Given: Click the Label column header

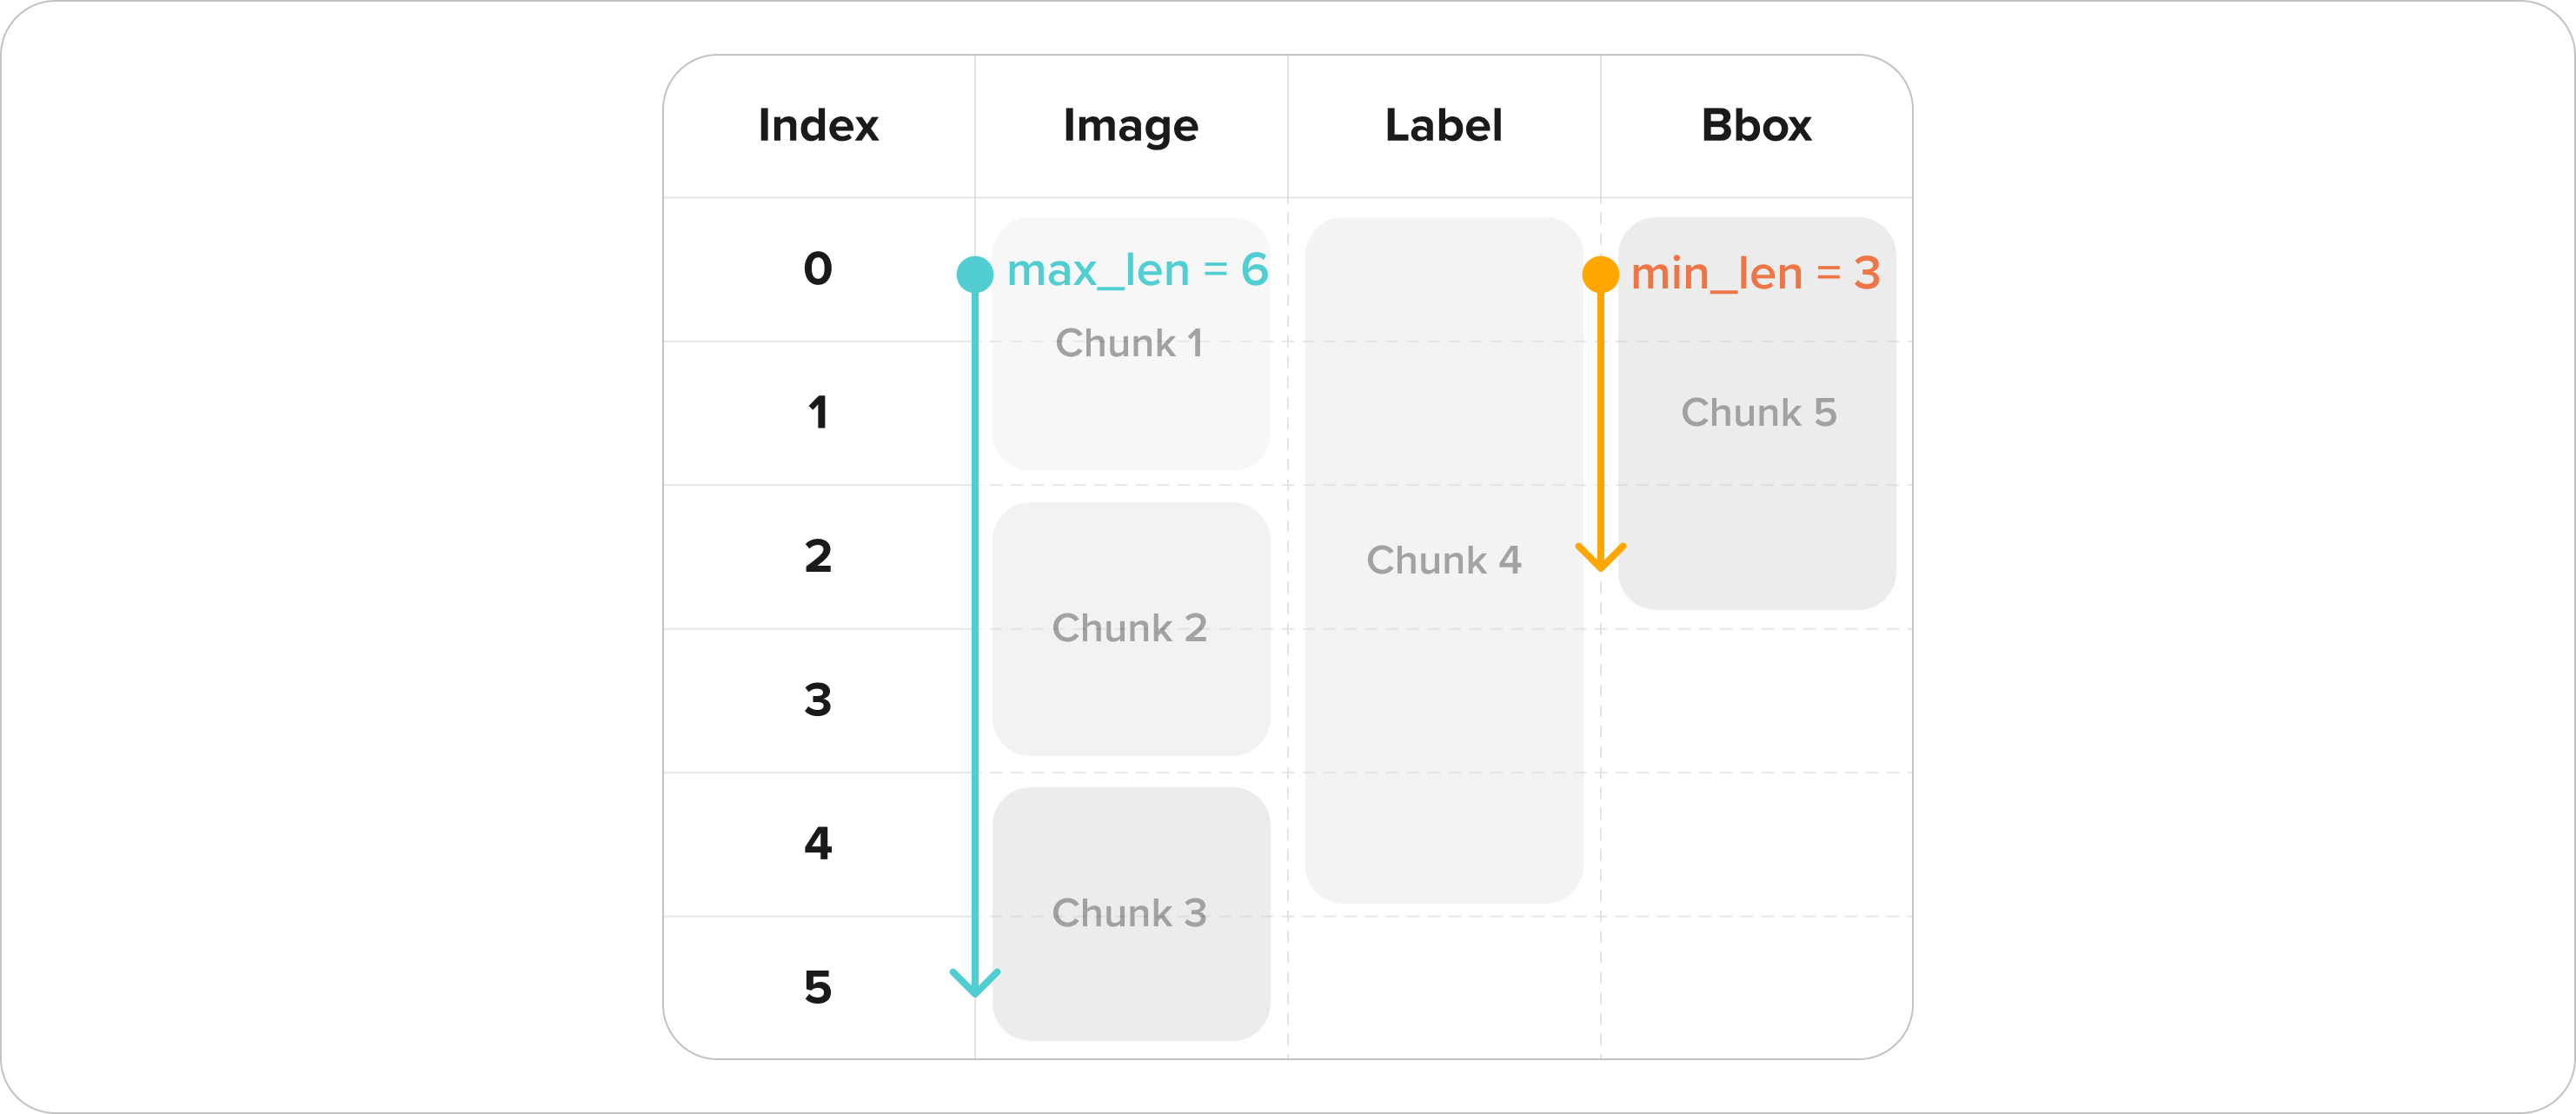Looking at the screenshot, I should point(1443,126).
